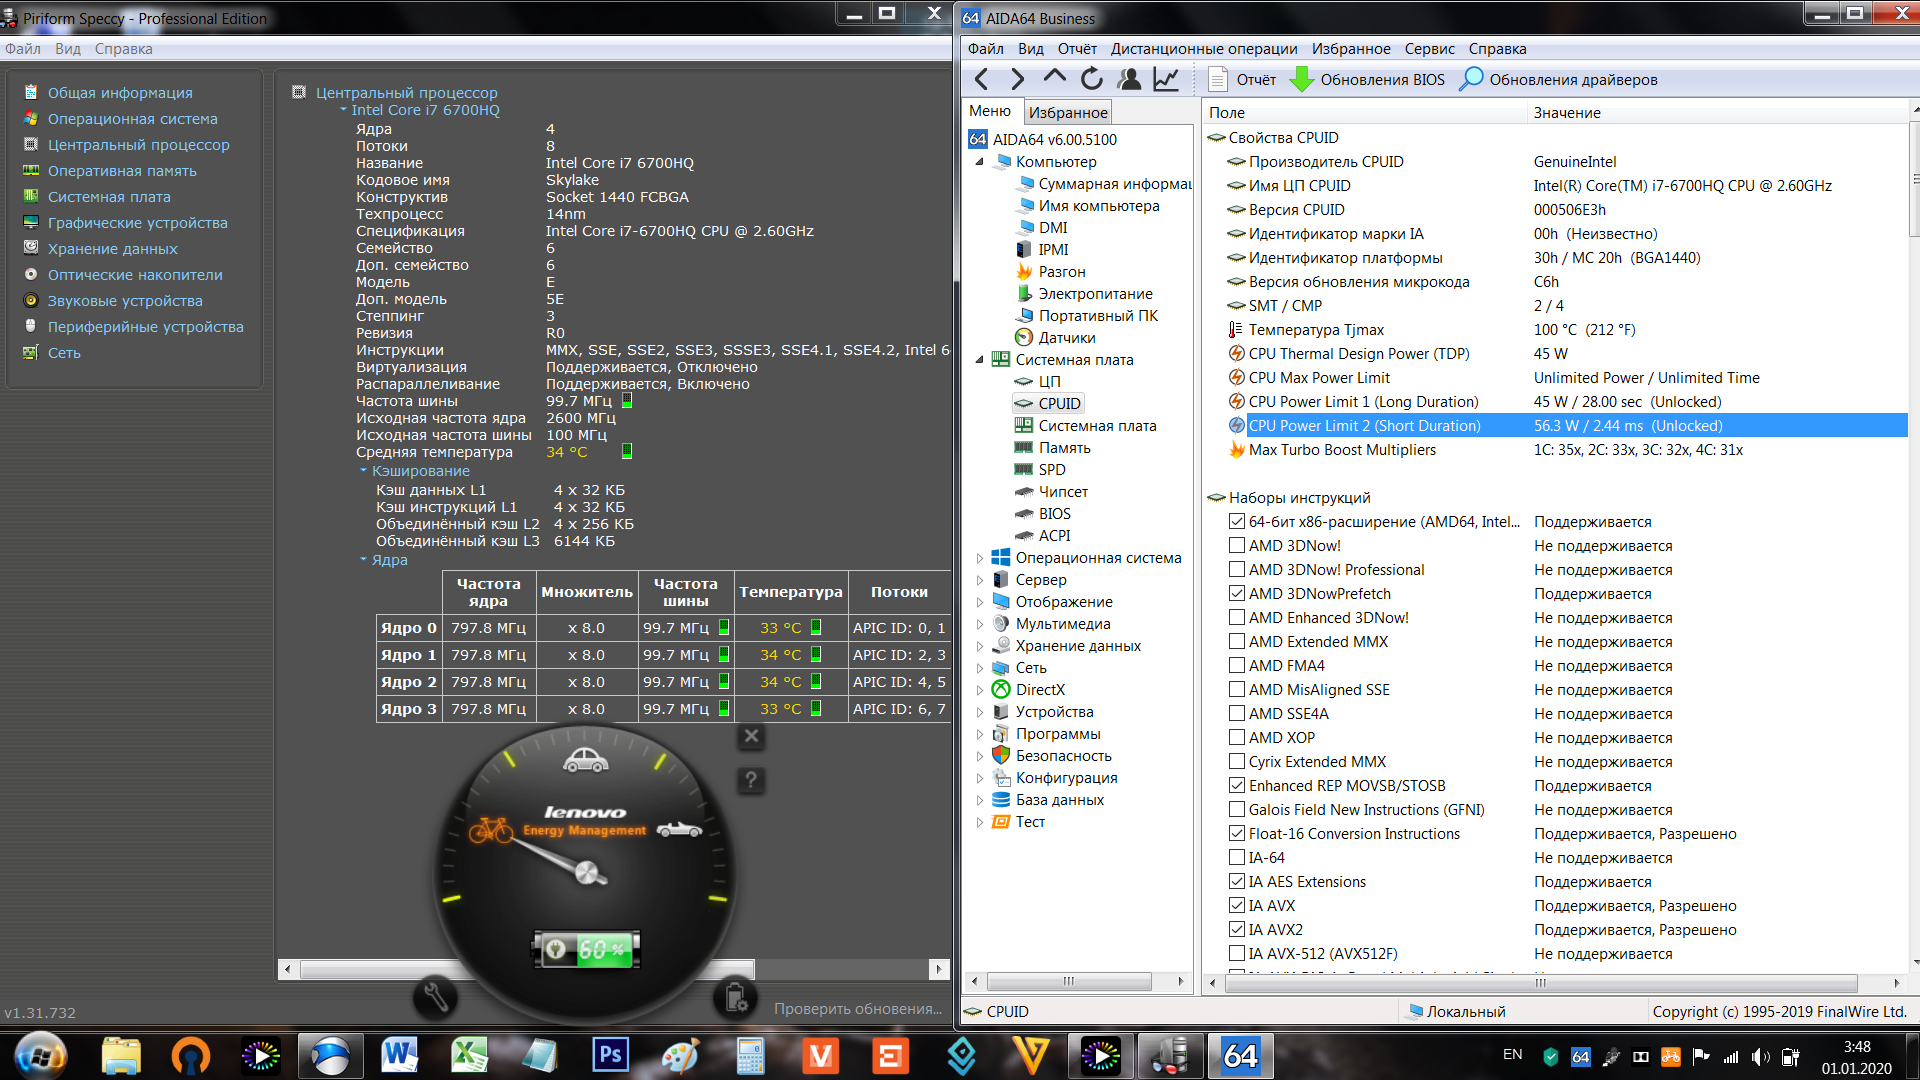Collapse the Кэширование section in Speccy
Screen dimensions: 1920x1080
tap(364, 471)
